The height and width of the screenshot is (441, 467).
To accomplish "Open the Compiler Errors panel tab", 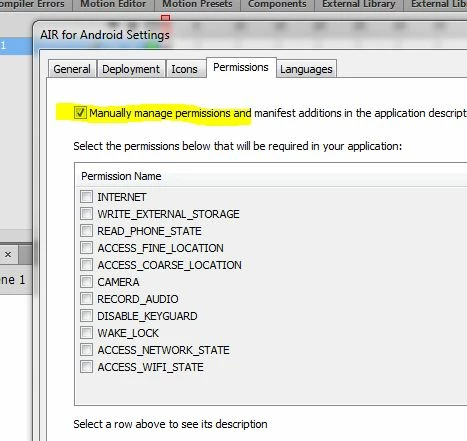I will [x=35, y=4].
